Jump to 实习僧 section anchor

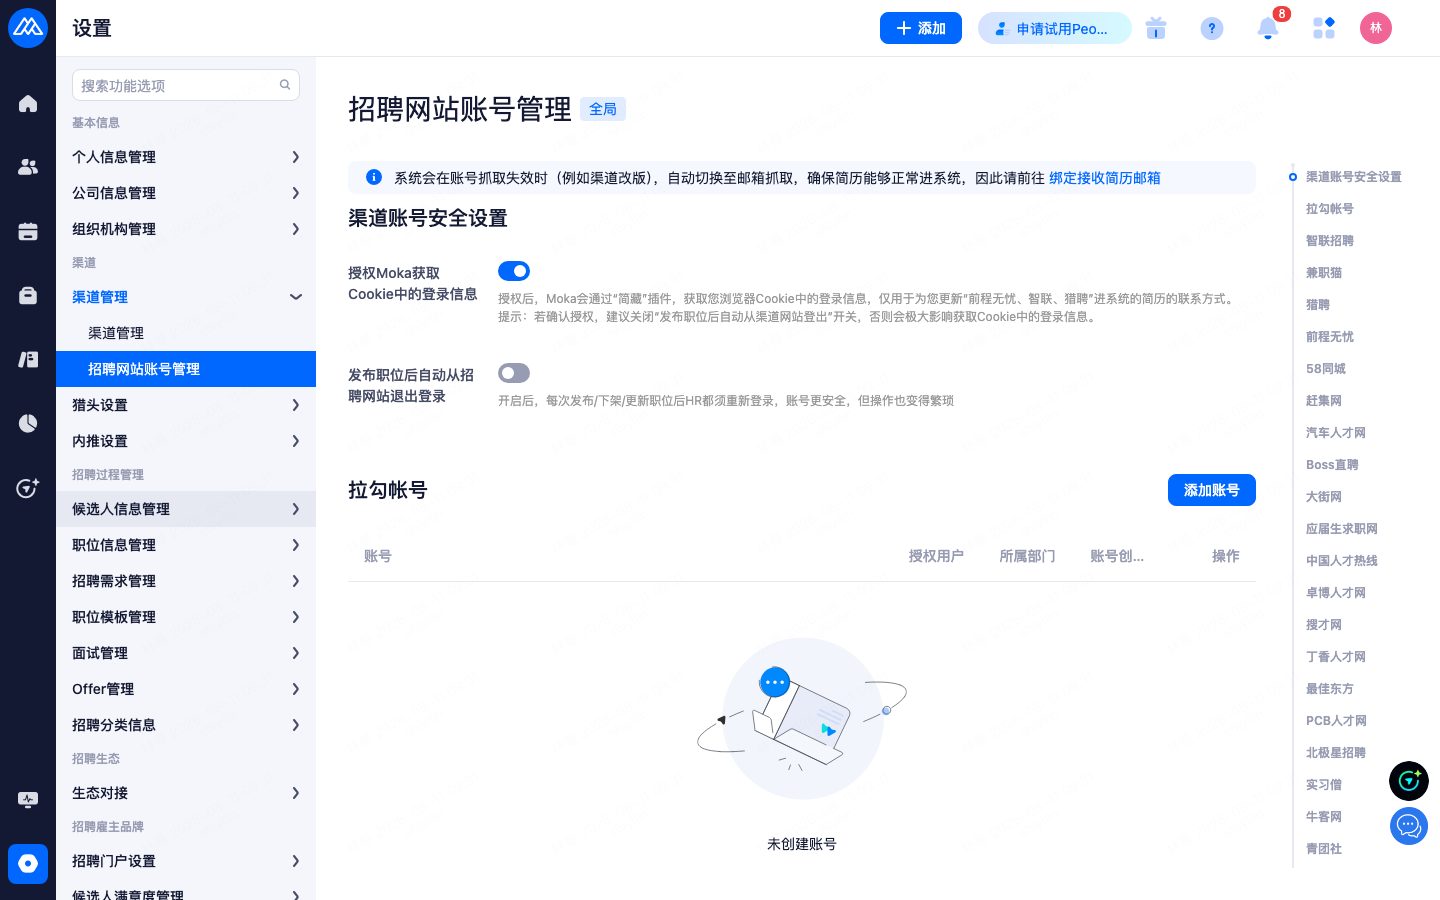(x=1324, y=785)
